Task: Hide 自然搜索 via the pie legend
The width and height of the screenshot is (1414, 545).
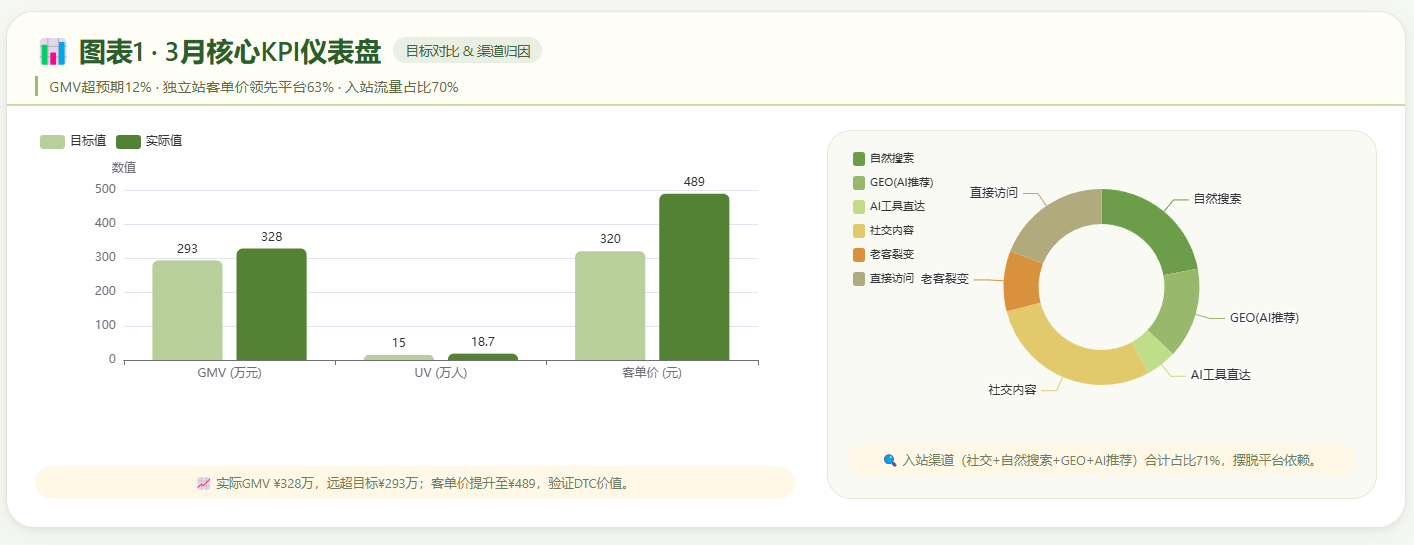Action: (x=883, y=158)
